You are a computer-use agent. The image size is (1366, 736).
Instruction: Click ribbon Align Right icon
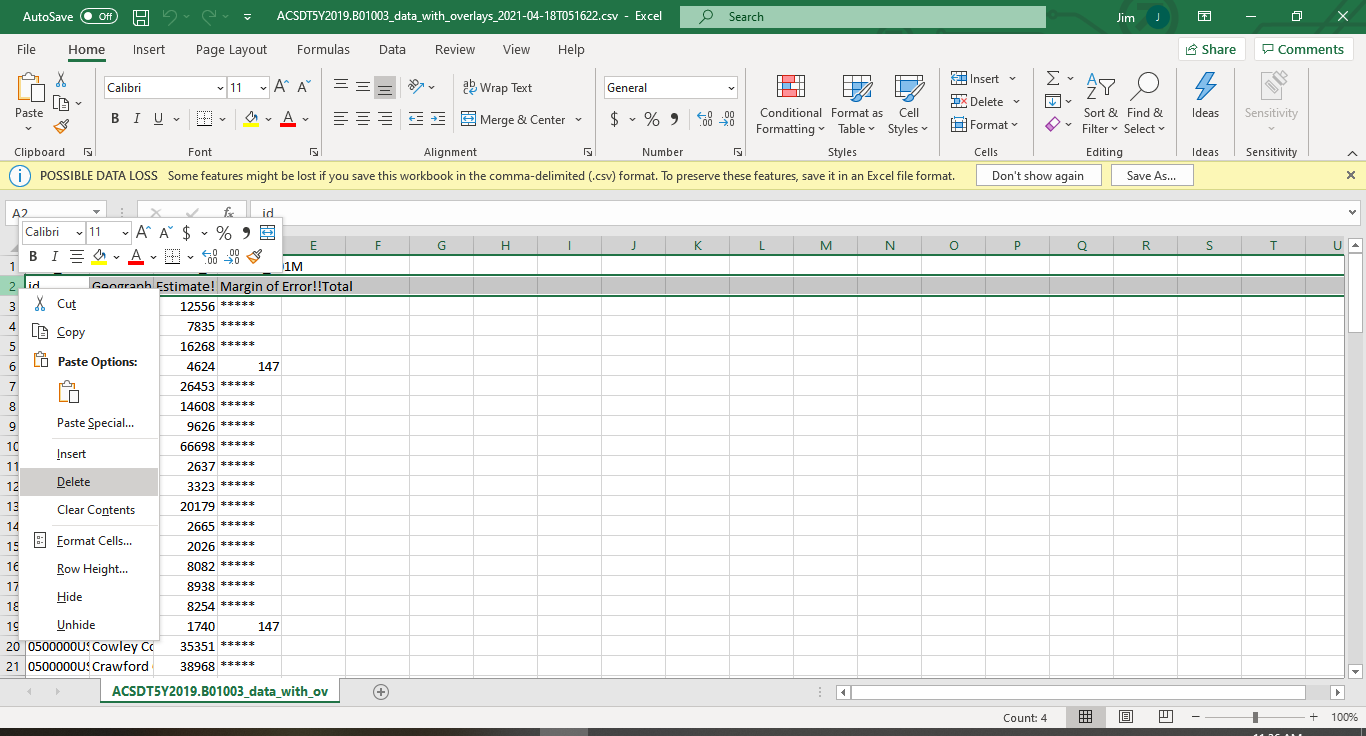pos(384,119)
